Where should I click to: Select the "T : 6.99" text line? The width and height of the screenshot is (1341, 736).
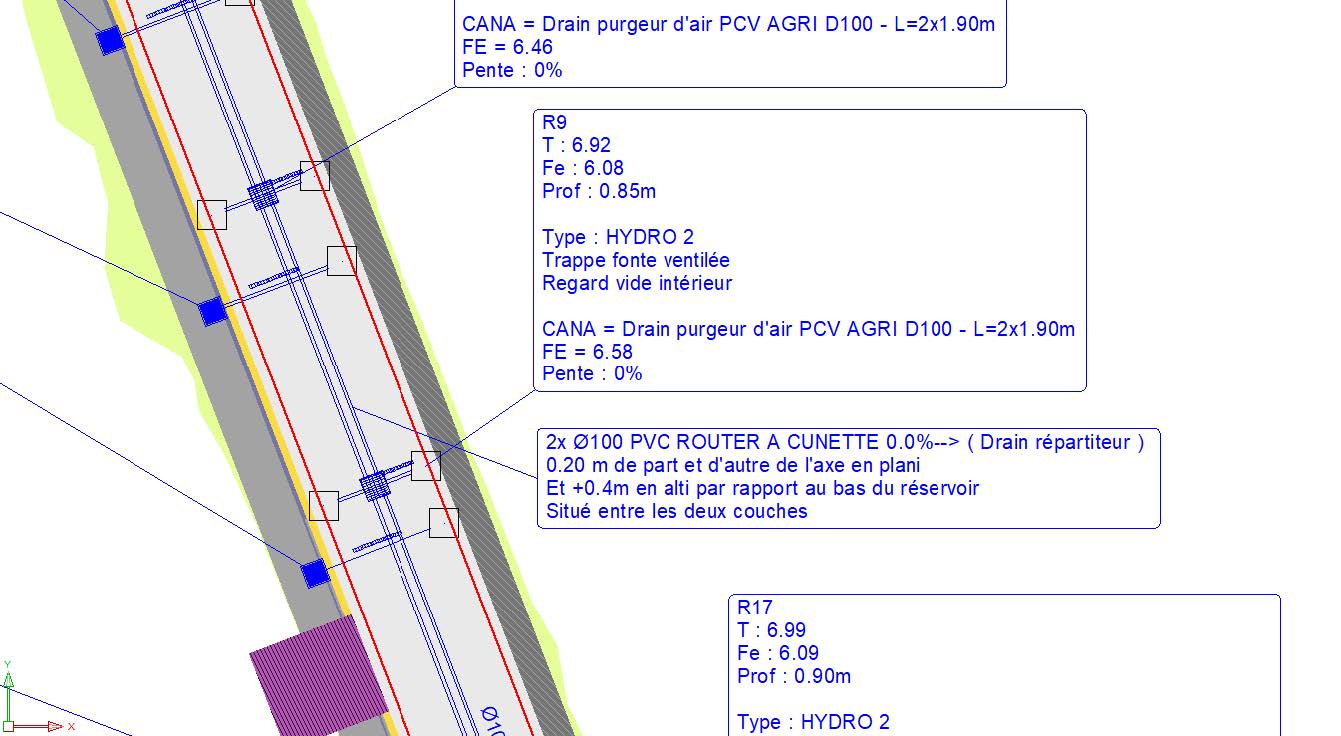771,630
